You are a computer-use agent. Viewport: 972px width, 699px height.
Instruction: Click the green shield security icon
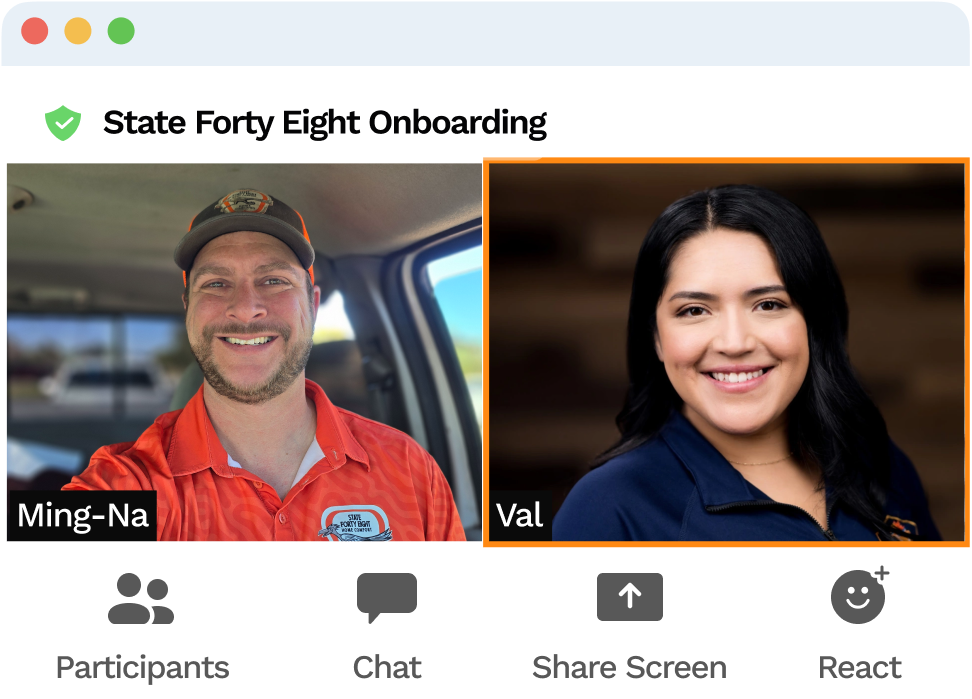pos(63,123)
